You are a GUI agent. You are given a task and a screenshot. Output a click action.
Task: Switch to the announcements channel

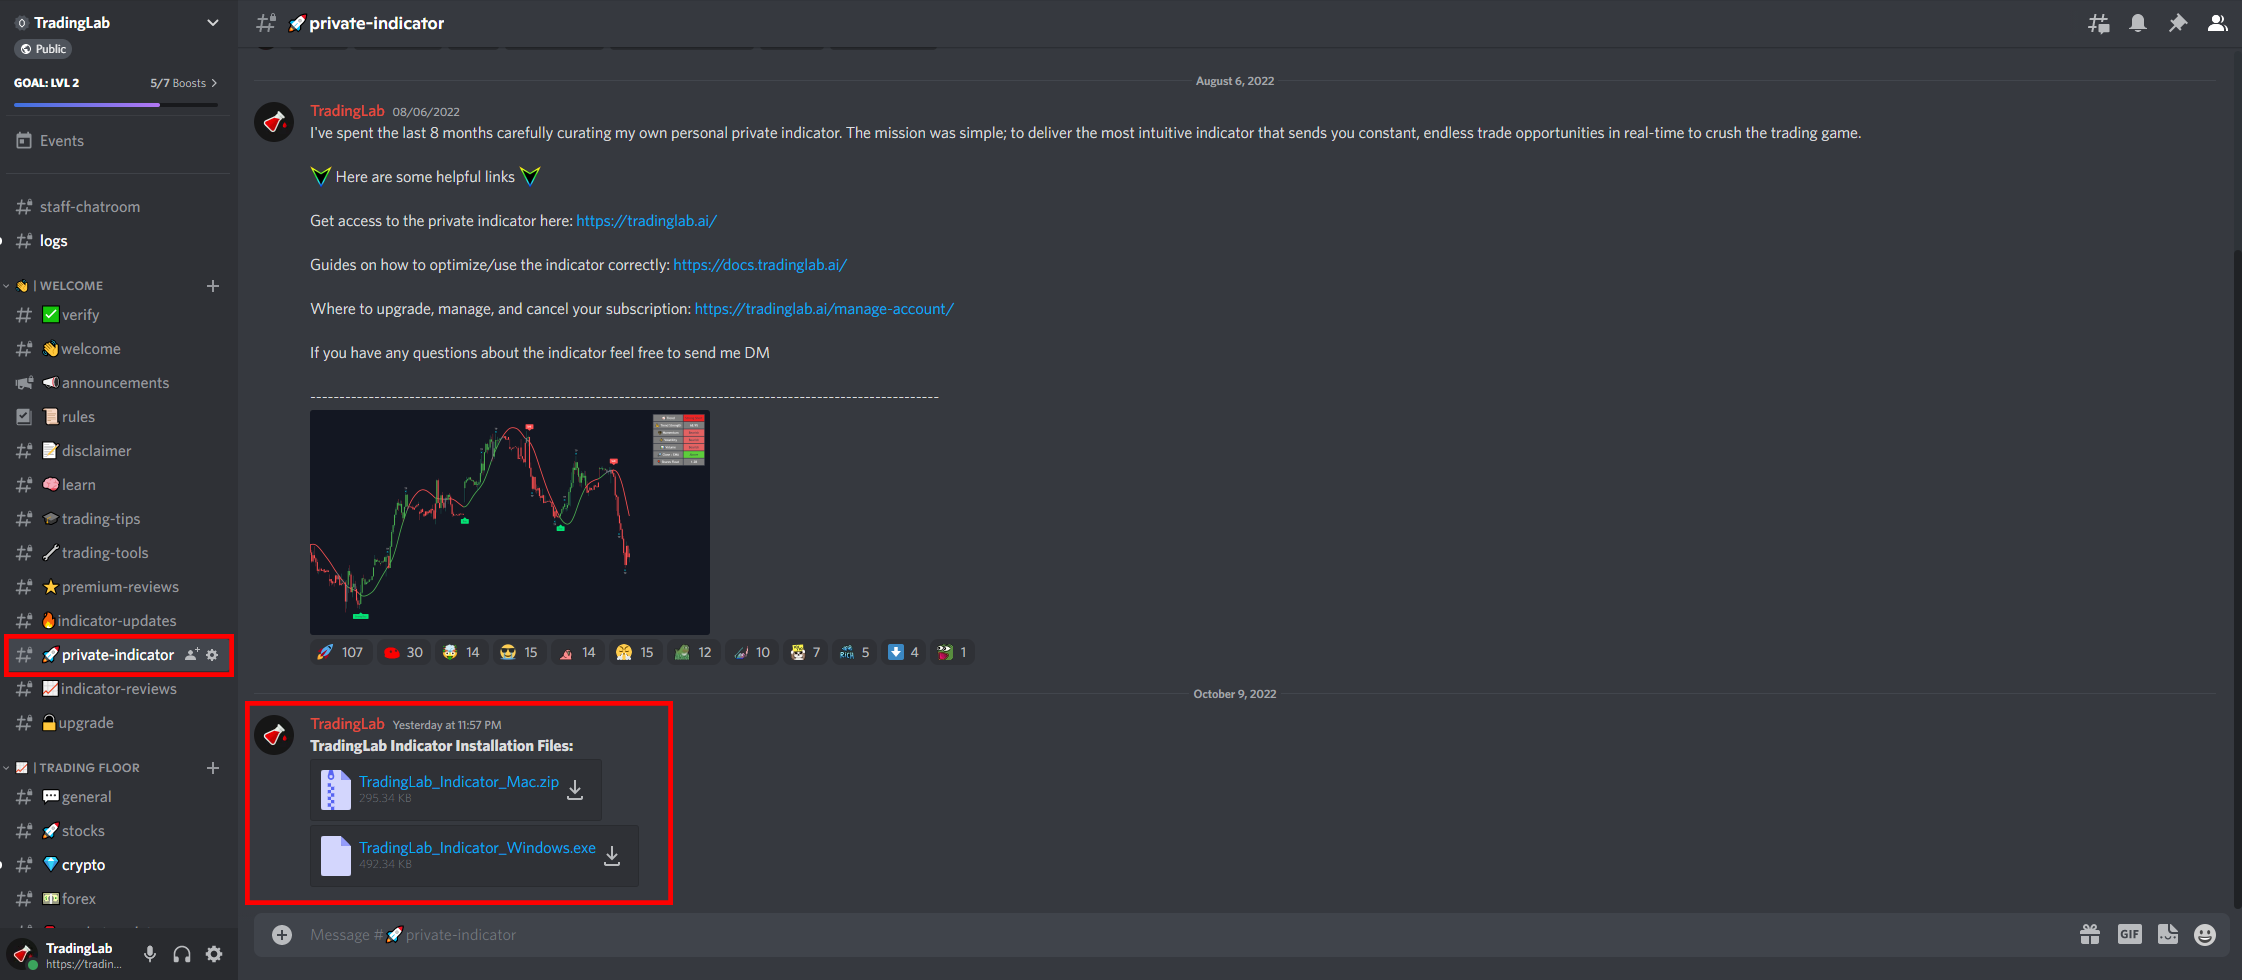click(x=115, y=383)
